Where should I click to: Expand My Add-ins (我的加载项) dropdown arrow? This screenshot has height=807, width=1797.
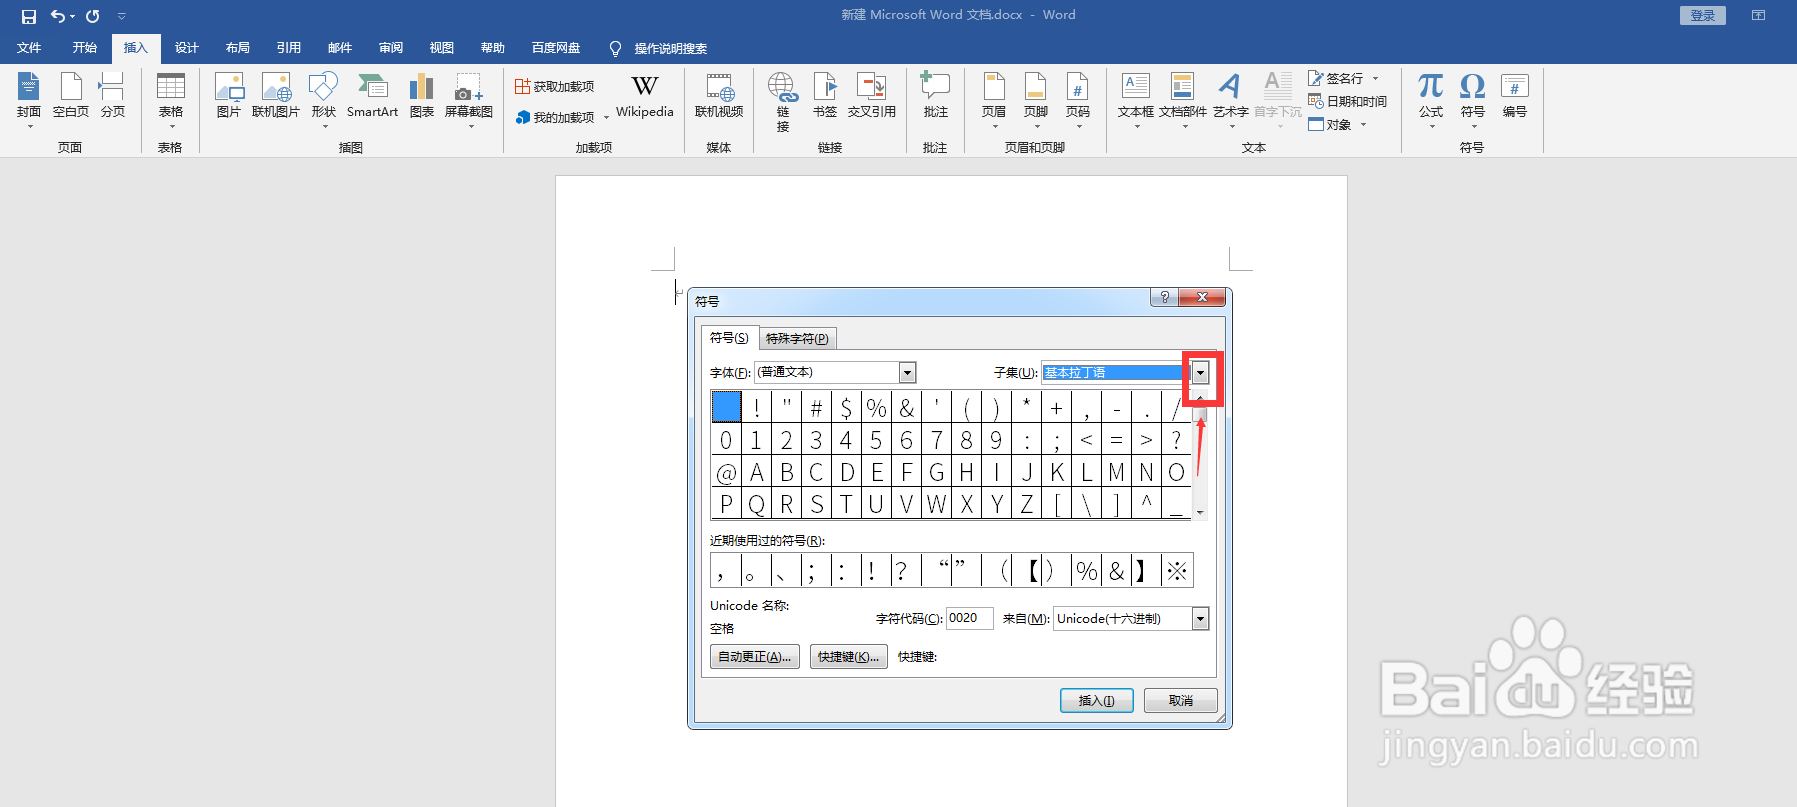pyautogui.click(x=606, y=118)
